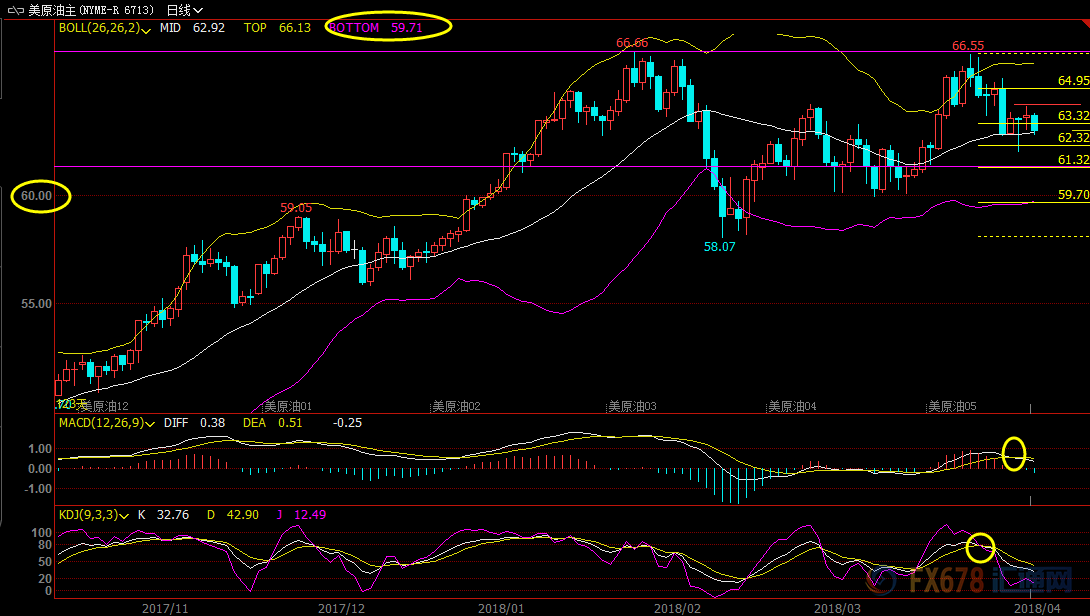
Task: Click the circled MACD crossover point
Action: (1014, 454)
